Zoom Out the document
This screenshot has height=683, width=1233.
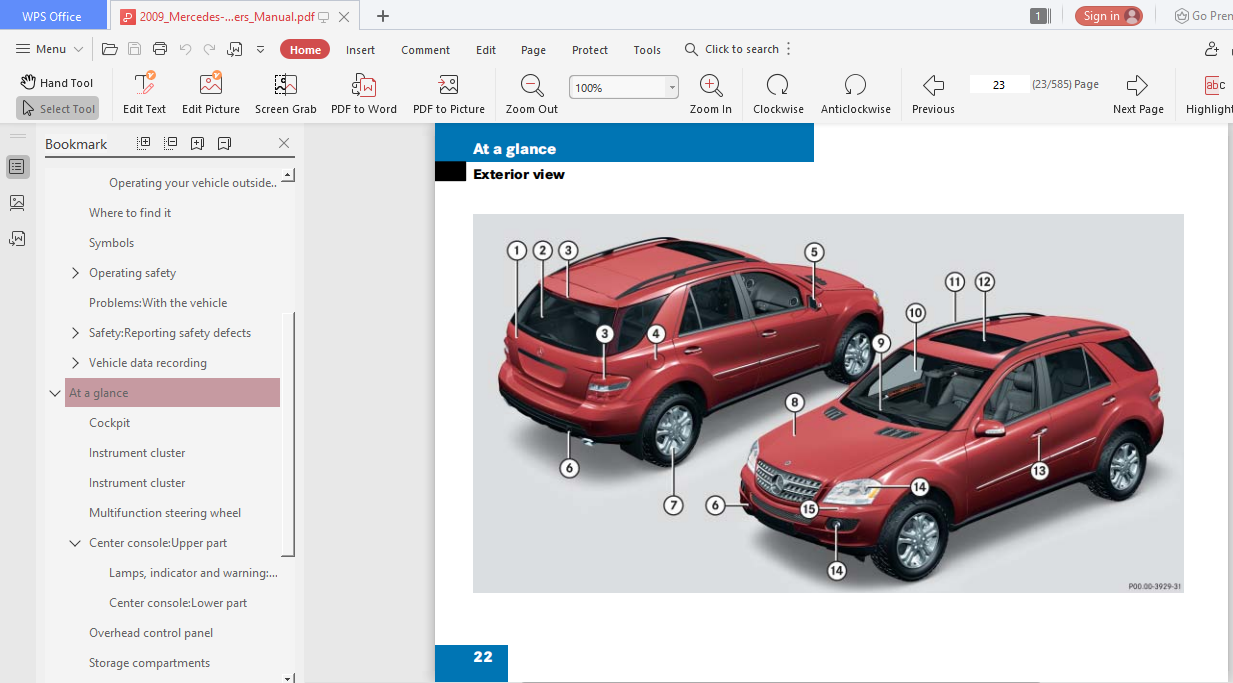click(x=532, y=93)
